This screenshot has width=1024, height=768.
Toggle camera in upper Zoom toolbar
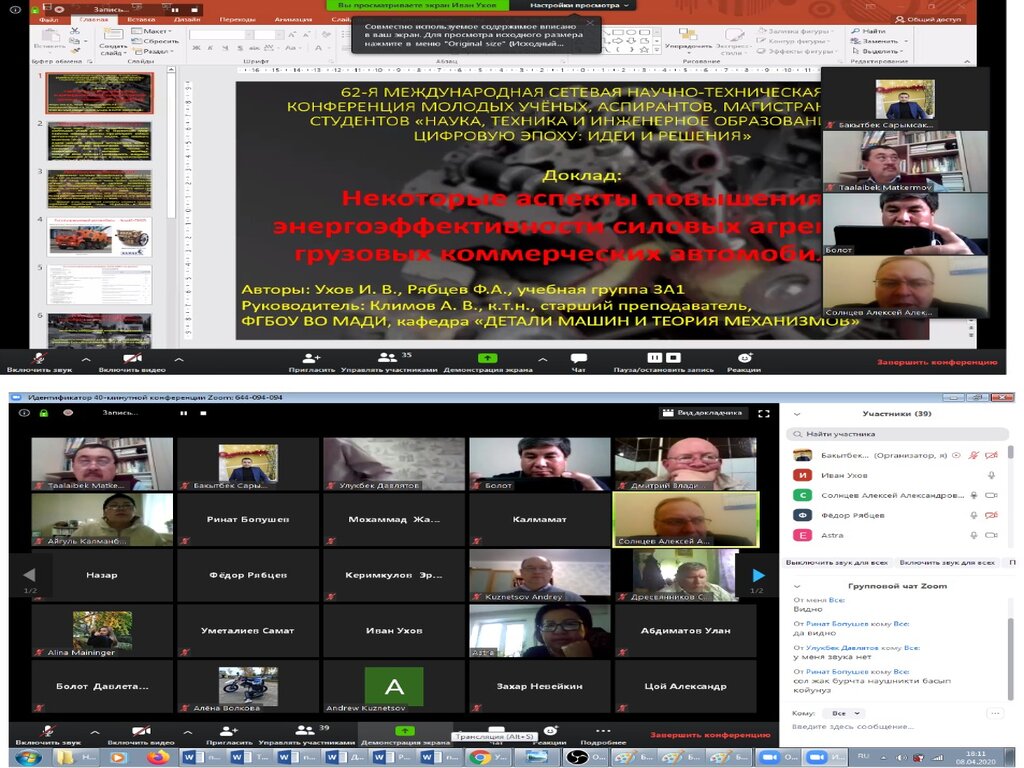[132, 361]
